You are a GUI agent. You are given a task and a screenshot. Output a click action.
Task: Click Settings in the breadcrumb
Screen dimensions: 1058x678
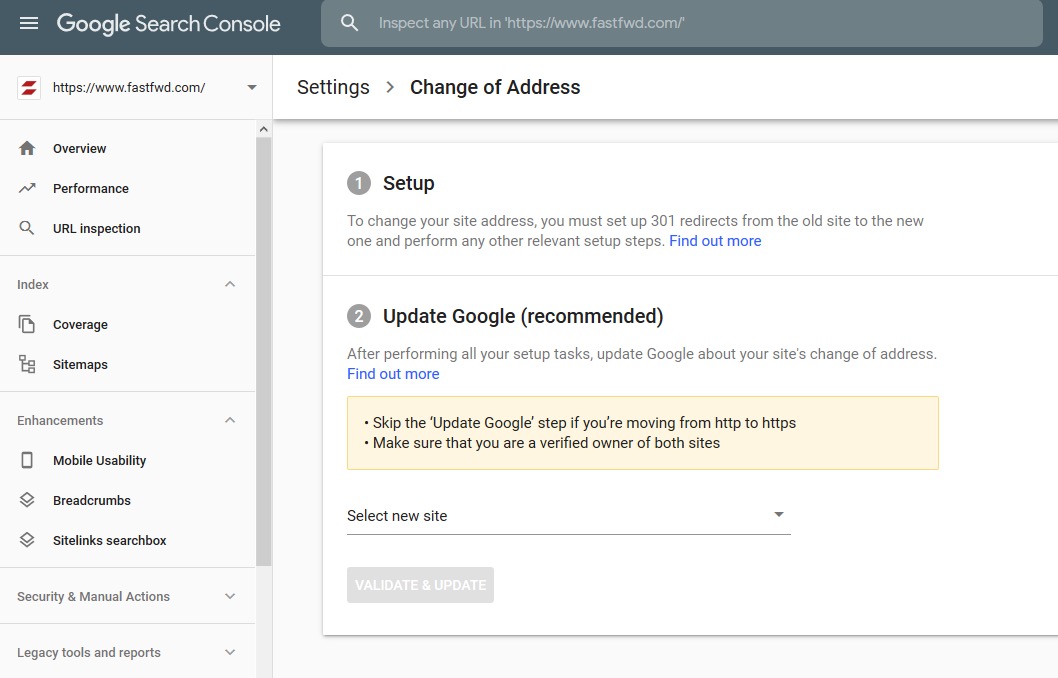click(x=333, y=88)
